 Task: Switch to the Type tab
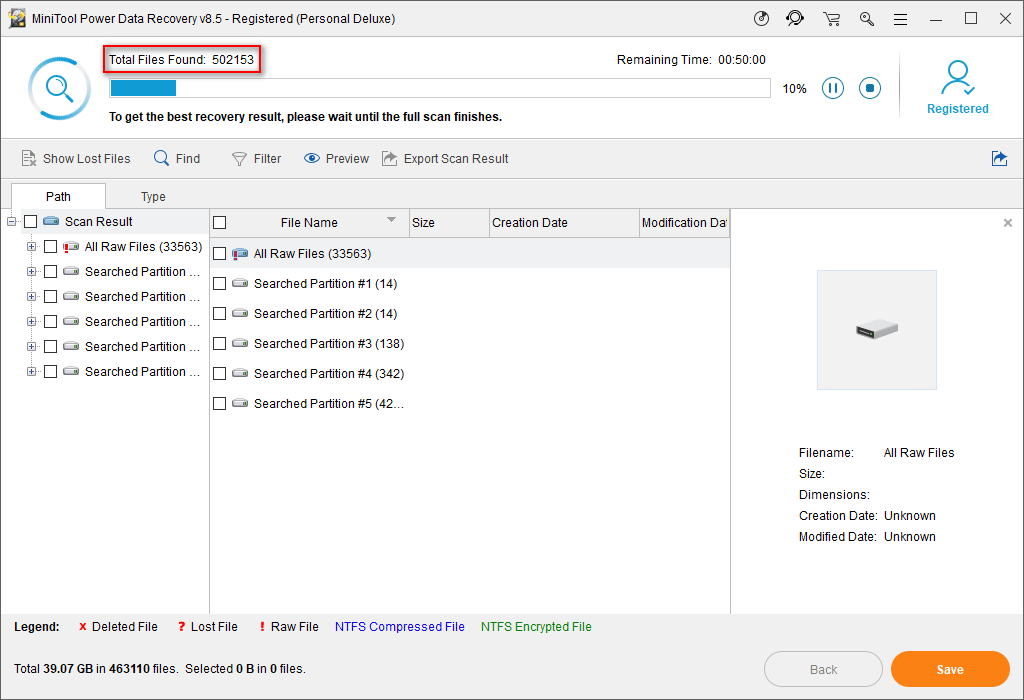[x=153, y=197]
